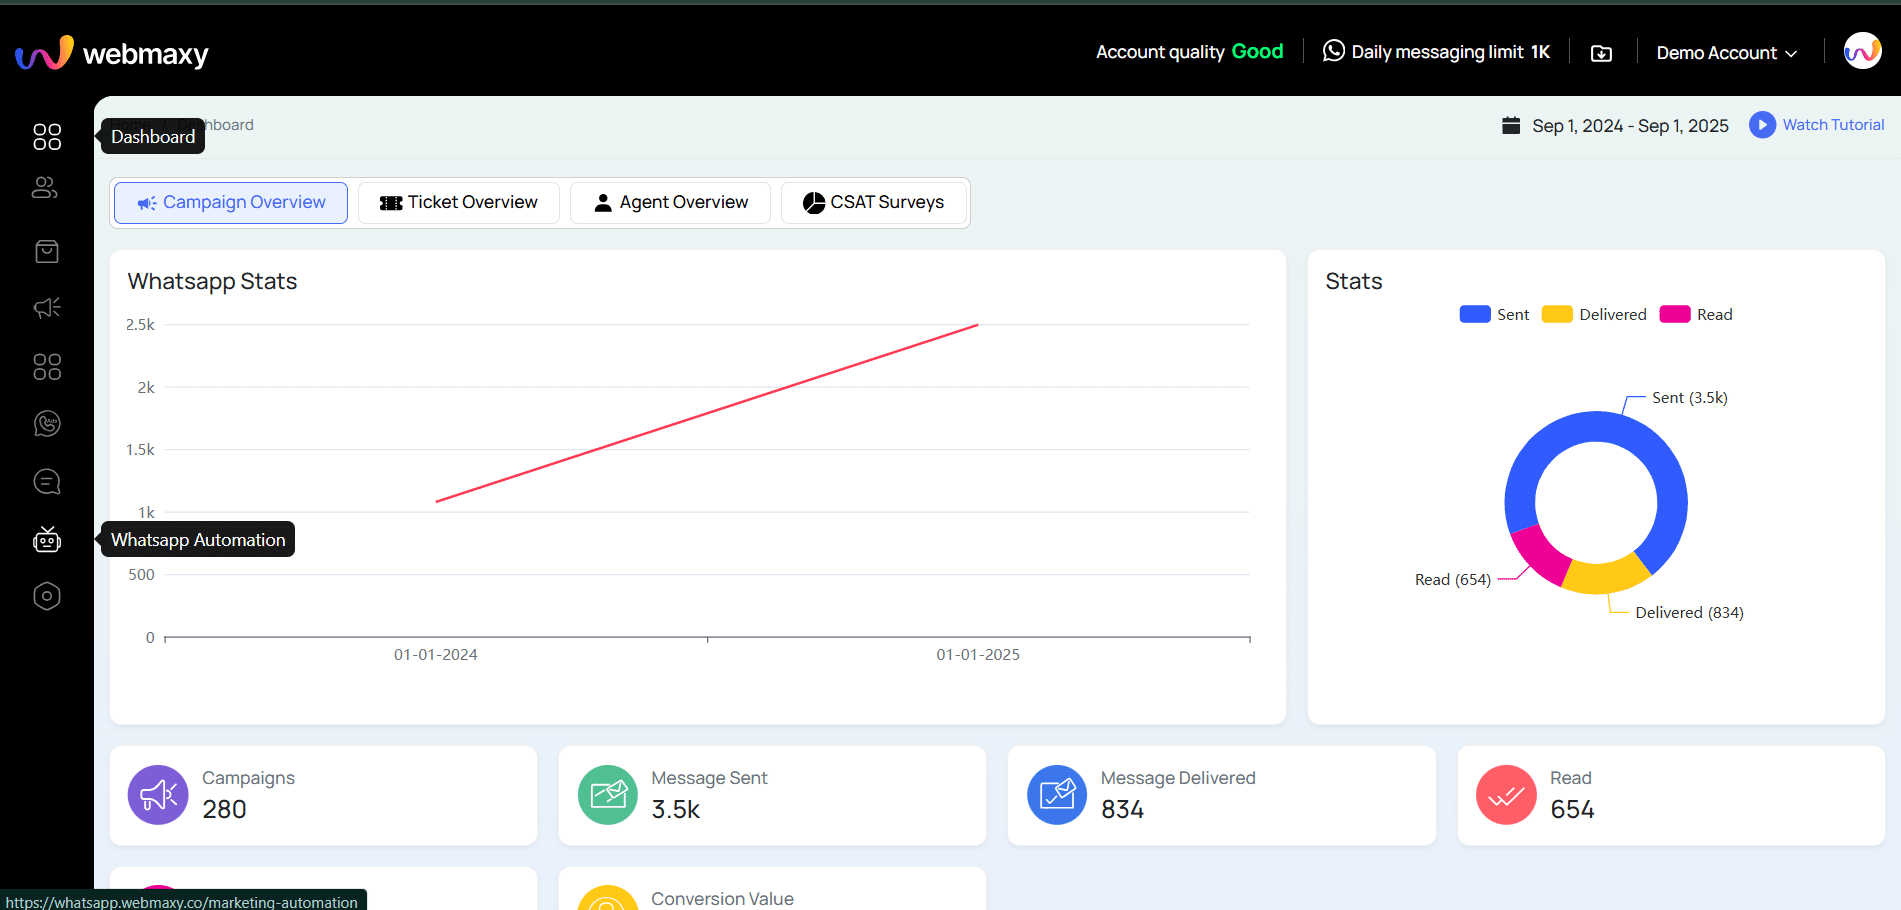The width and height of the screenshot is (1901, 910).
Task: Open the megaphone campaigns icon in sidebar
Action: pyautogui.click(x=47, y=307)
